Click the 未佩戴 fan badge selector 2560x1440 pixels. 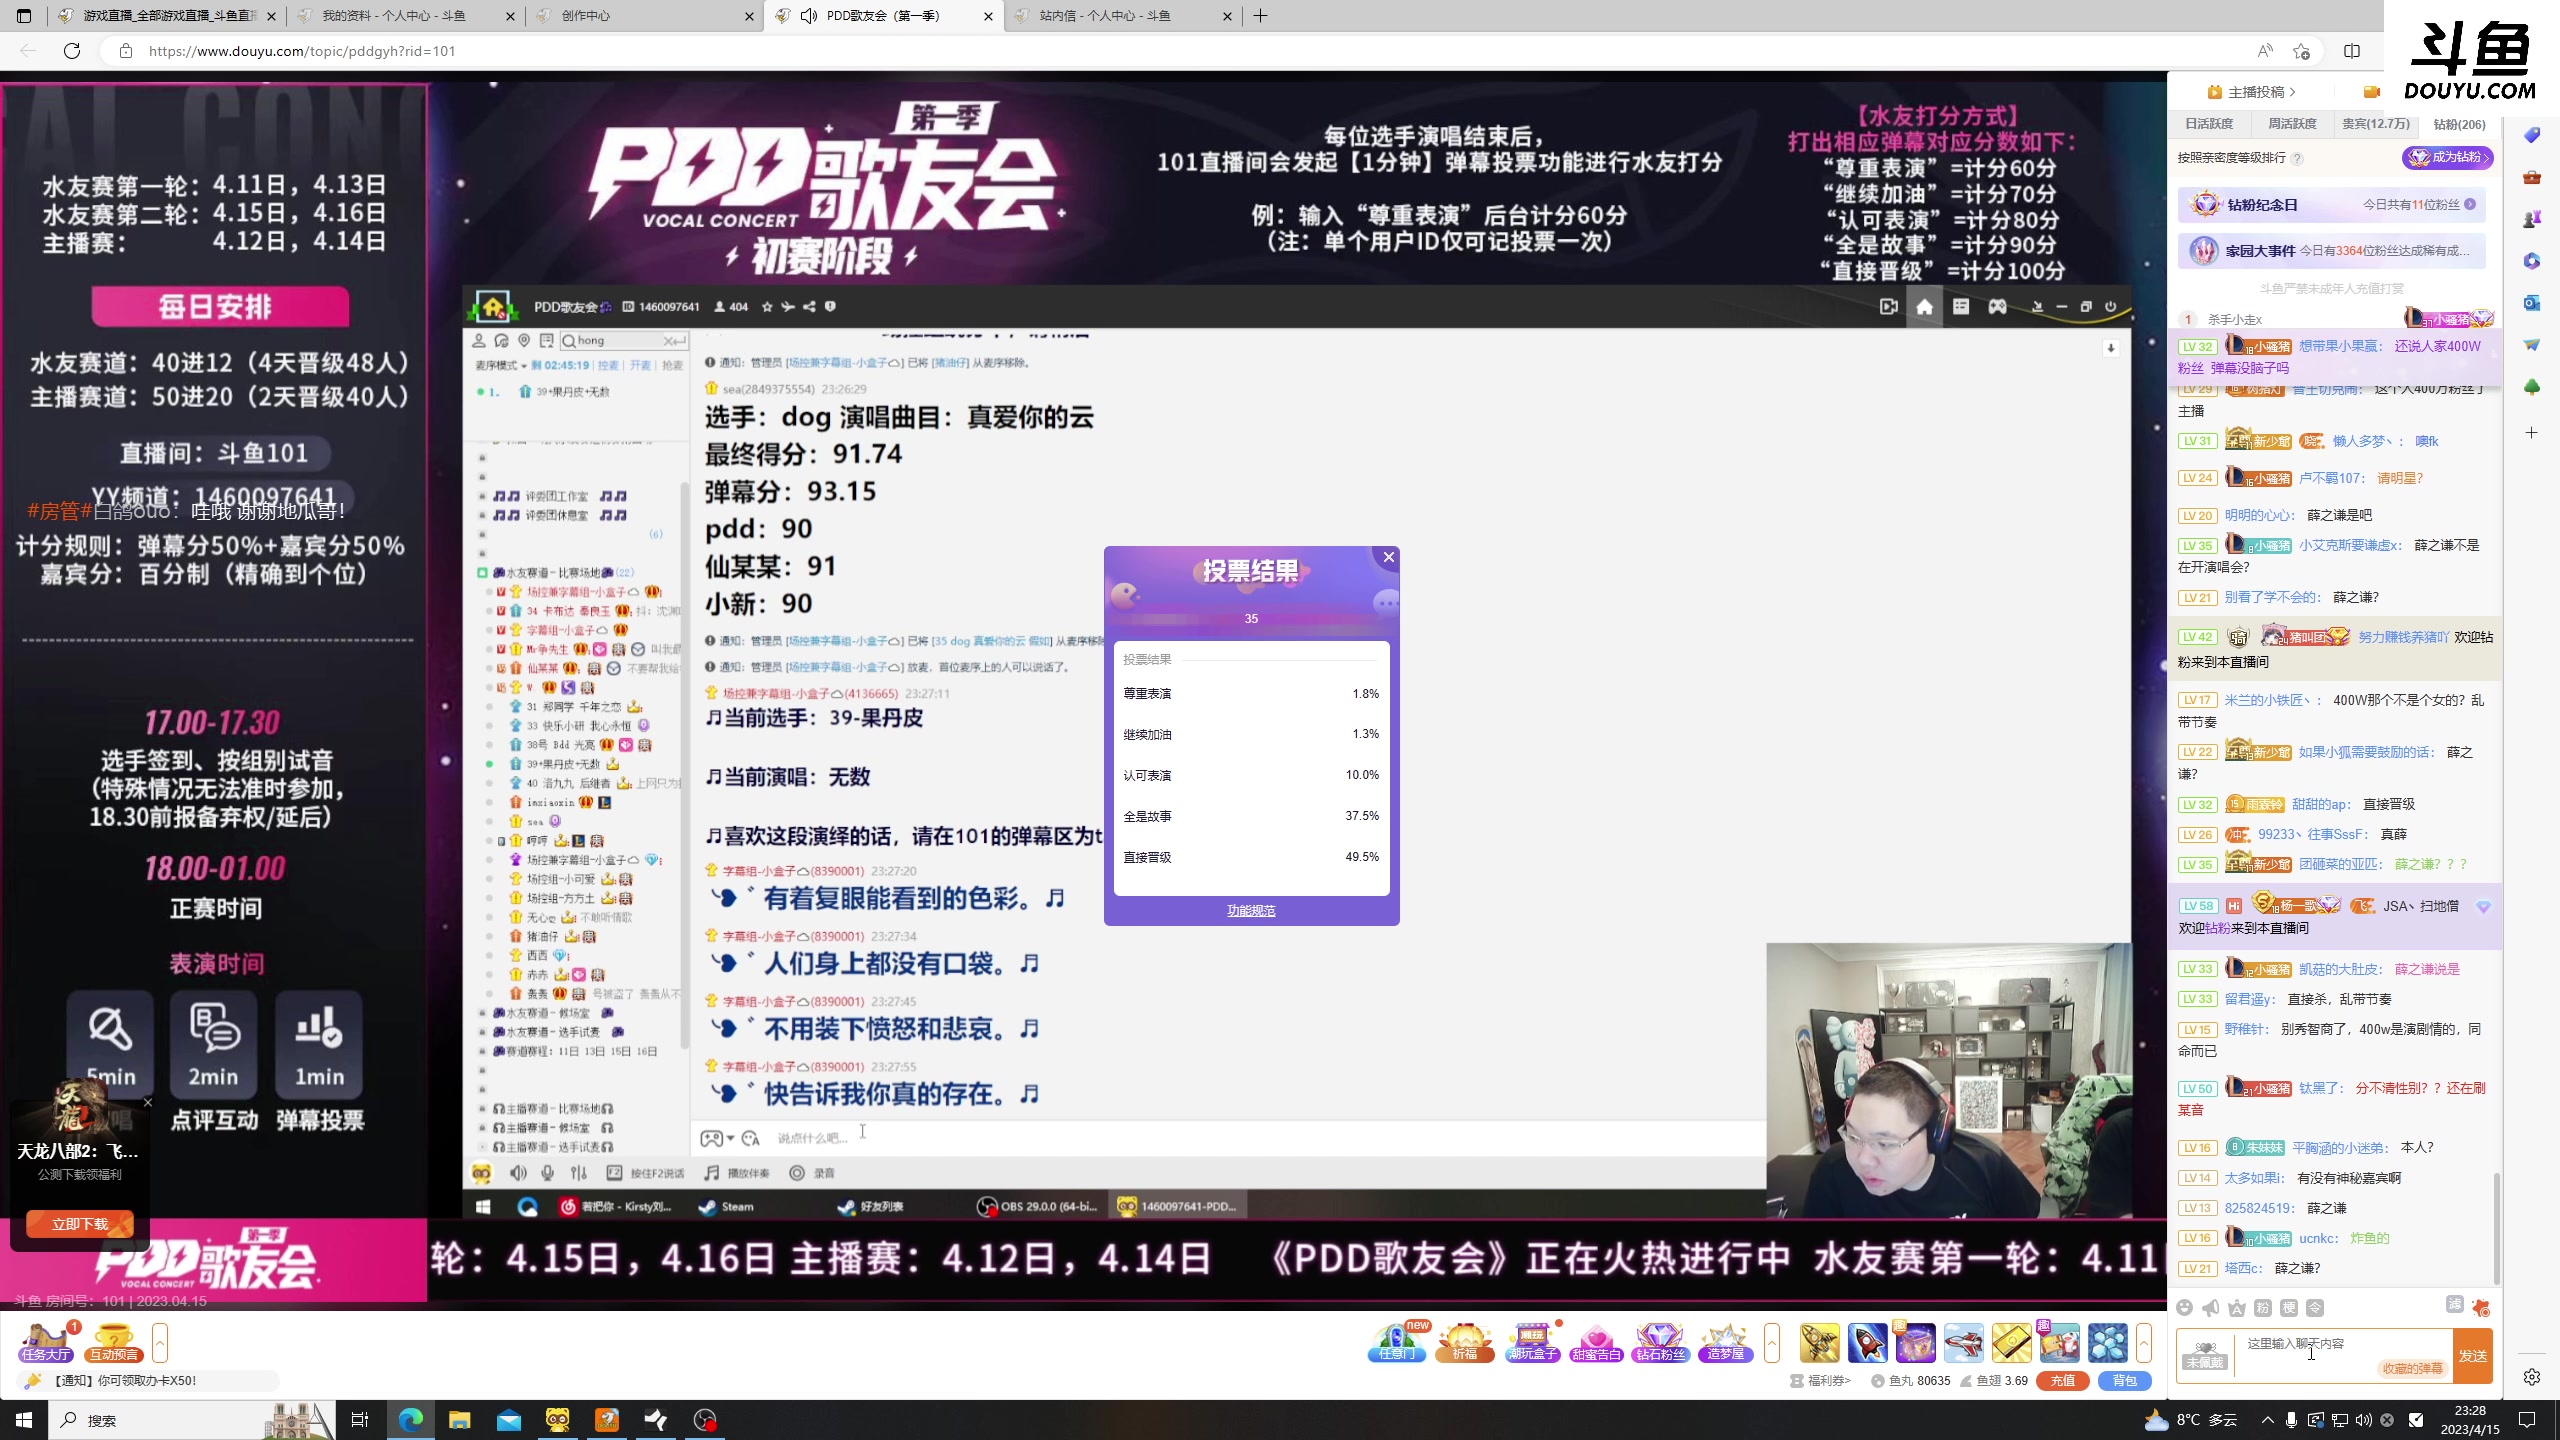(2205, 1356)
